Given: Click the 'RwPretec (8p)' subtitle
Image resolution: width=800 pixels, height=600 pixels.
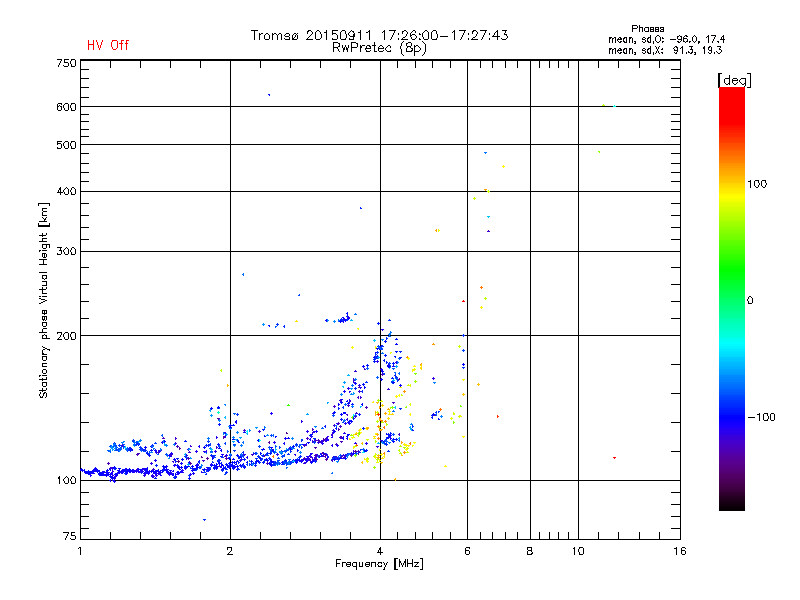Looking at the screenshot, I should 379,48.
